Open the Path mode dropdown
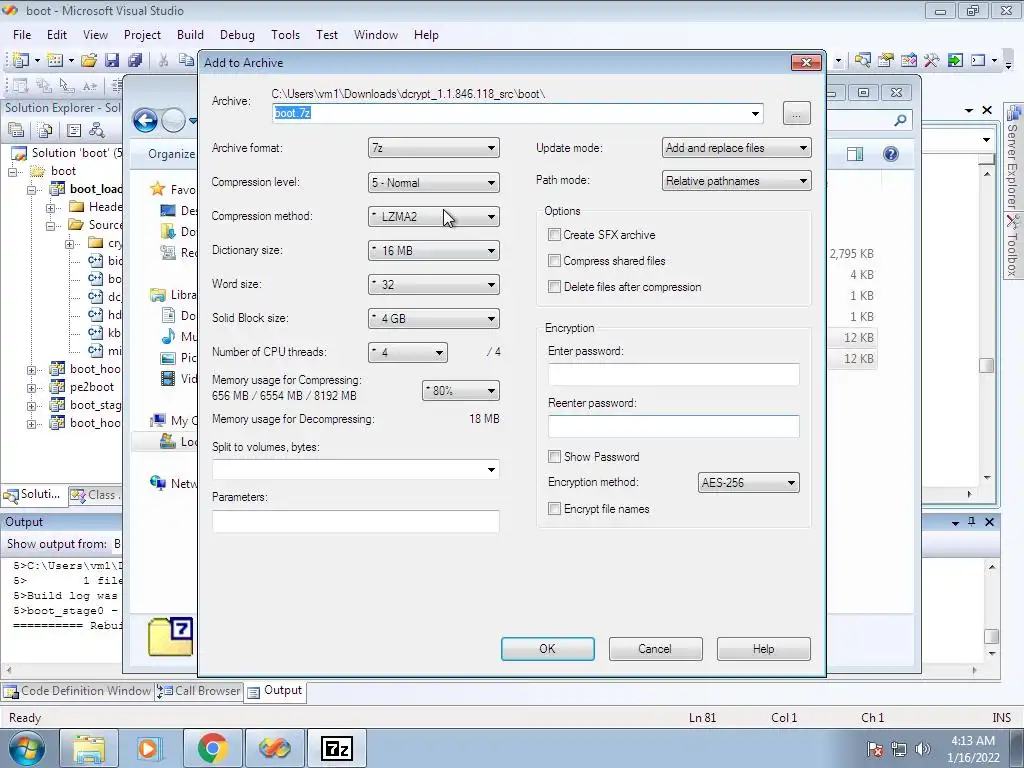The height and width of the screenshot is (768, 1024). (737, 180)
